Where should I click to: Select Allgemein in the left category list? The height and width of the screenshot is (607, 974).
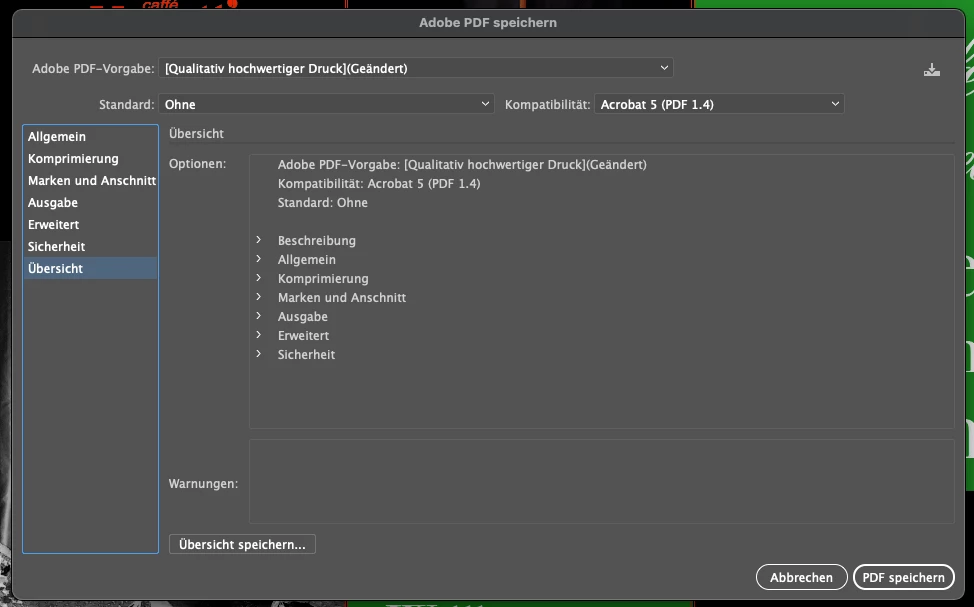[x=90, y=137]
